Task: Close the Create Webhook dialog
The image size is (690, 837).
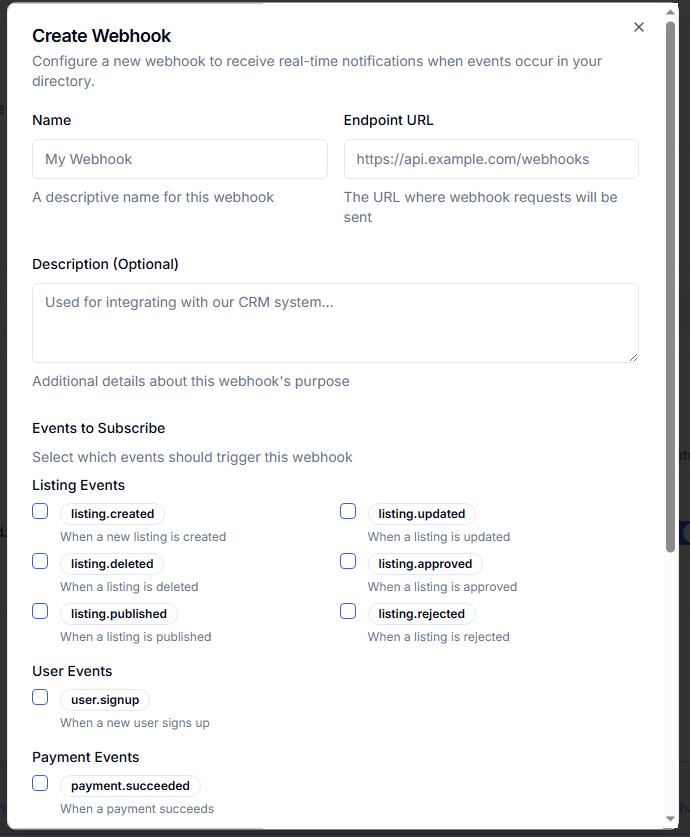Action: (x=639, y=27)
